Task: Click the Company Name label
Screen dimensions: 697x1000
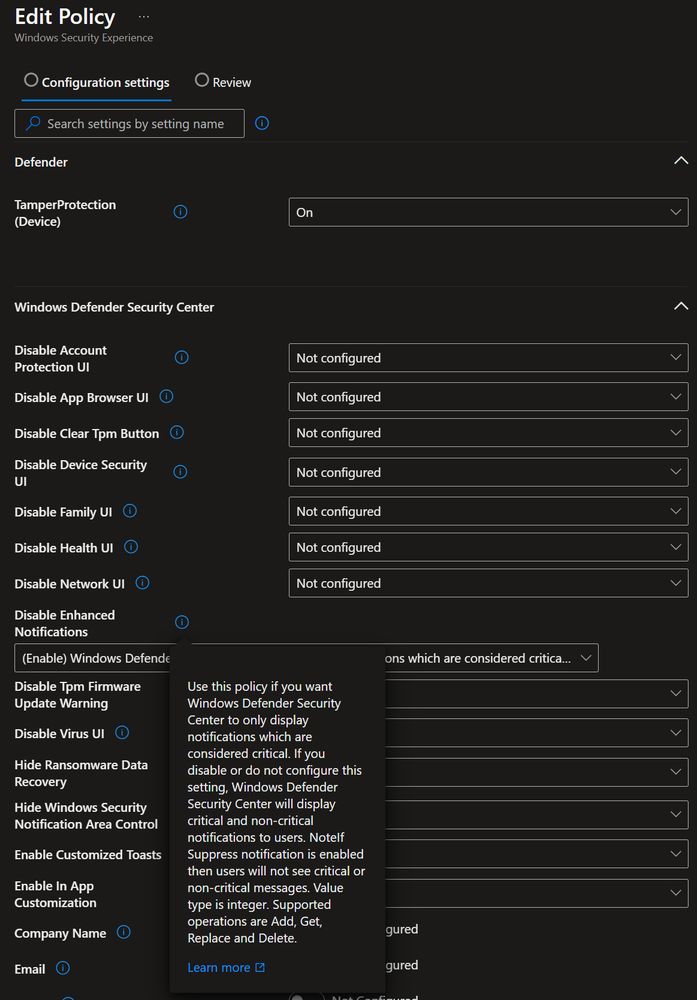Action: [61, 933]
